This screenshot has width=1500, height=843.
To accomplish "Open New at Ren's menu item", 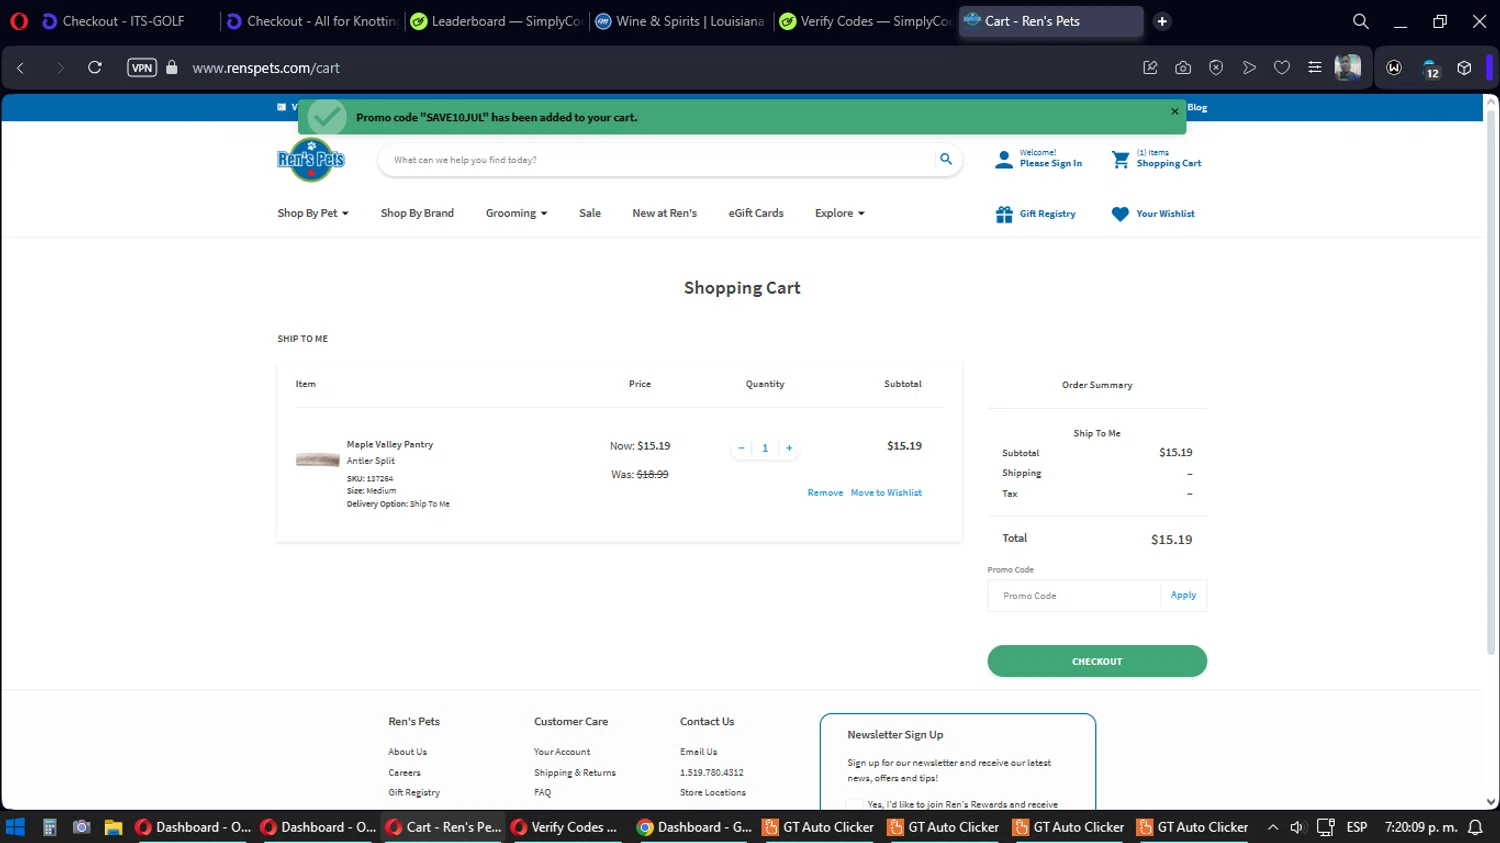I will coord(664,213).
